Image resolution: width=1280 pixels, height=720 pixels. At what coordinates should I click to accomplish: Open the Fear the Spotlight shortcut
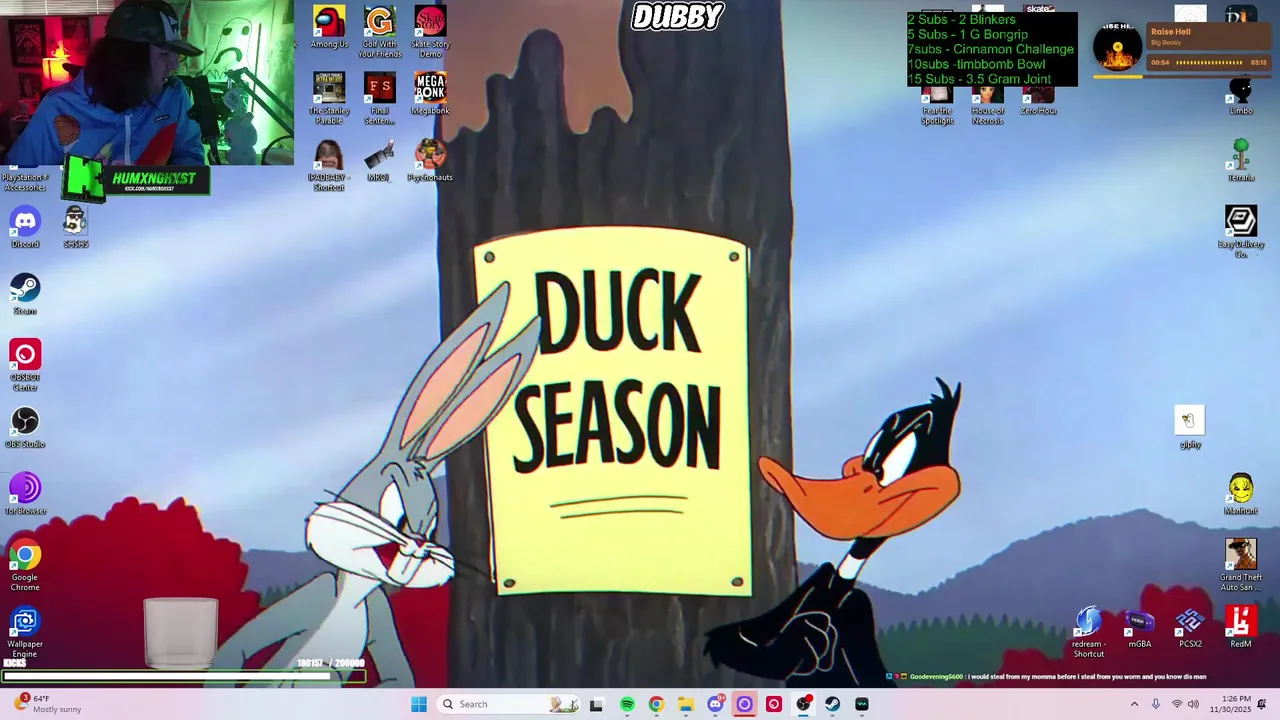pos(937,105)
